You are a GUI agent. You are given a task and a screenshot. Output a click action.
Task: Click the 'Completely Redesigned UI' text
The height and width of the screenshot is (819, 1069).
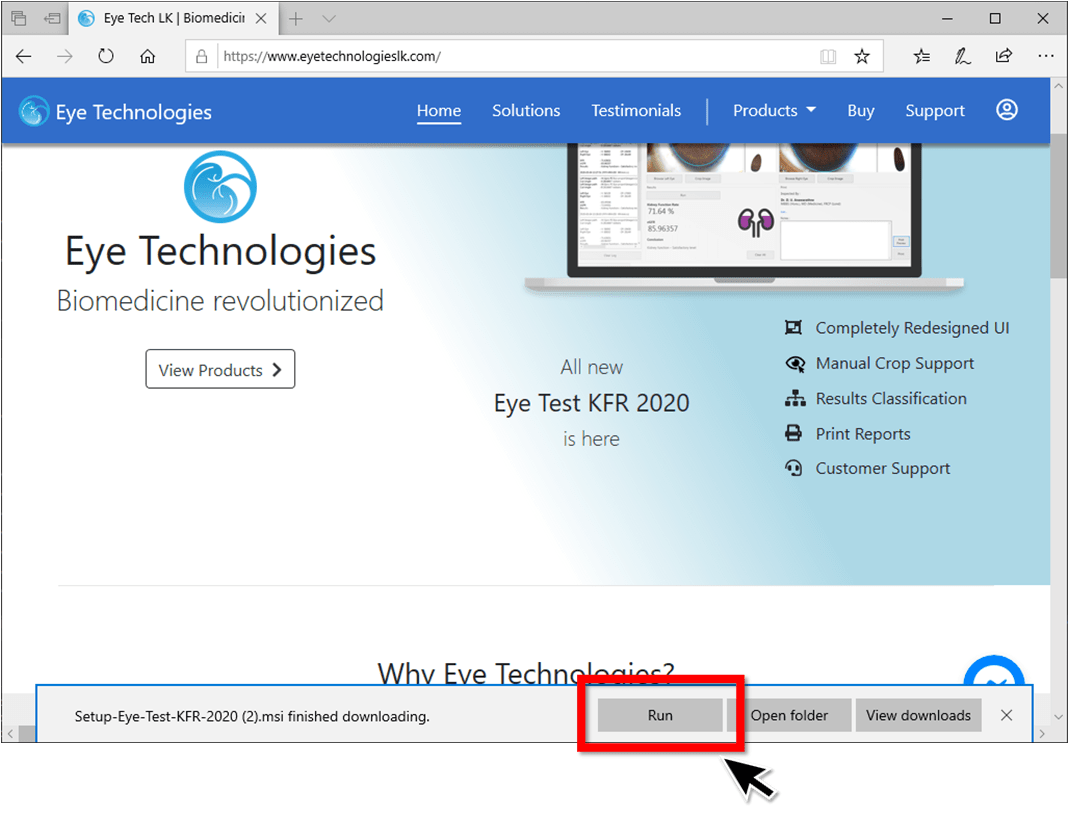pyautogui.click(x=912, y=328)
